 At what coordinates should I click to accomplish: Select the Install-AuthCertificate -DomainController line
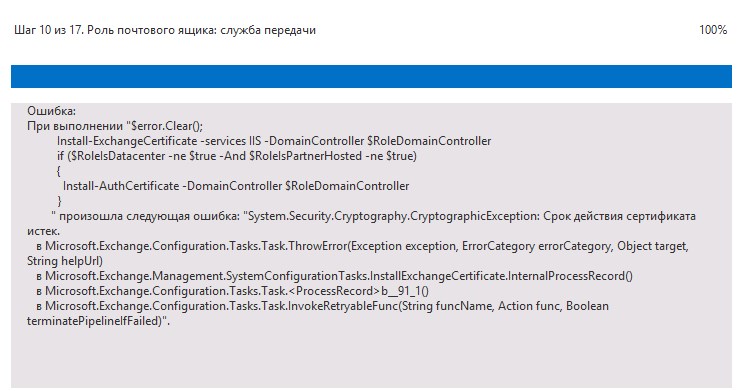click(236, 186)
